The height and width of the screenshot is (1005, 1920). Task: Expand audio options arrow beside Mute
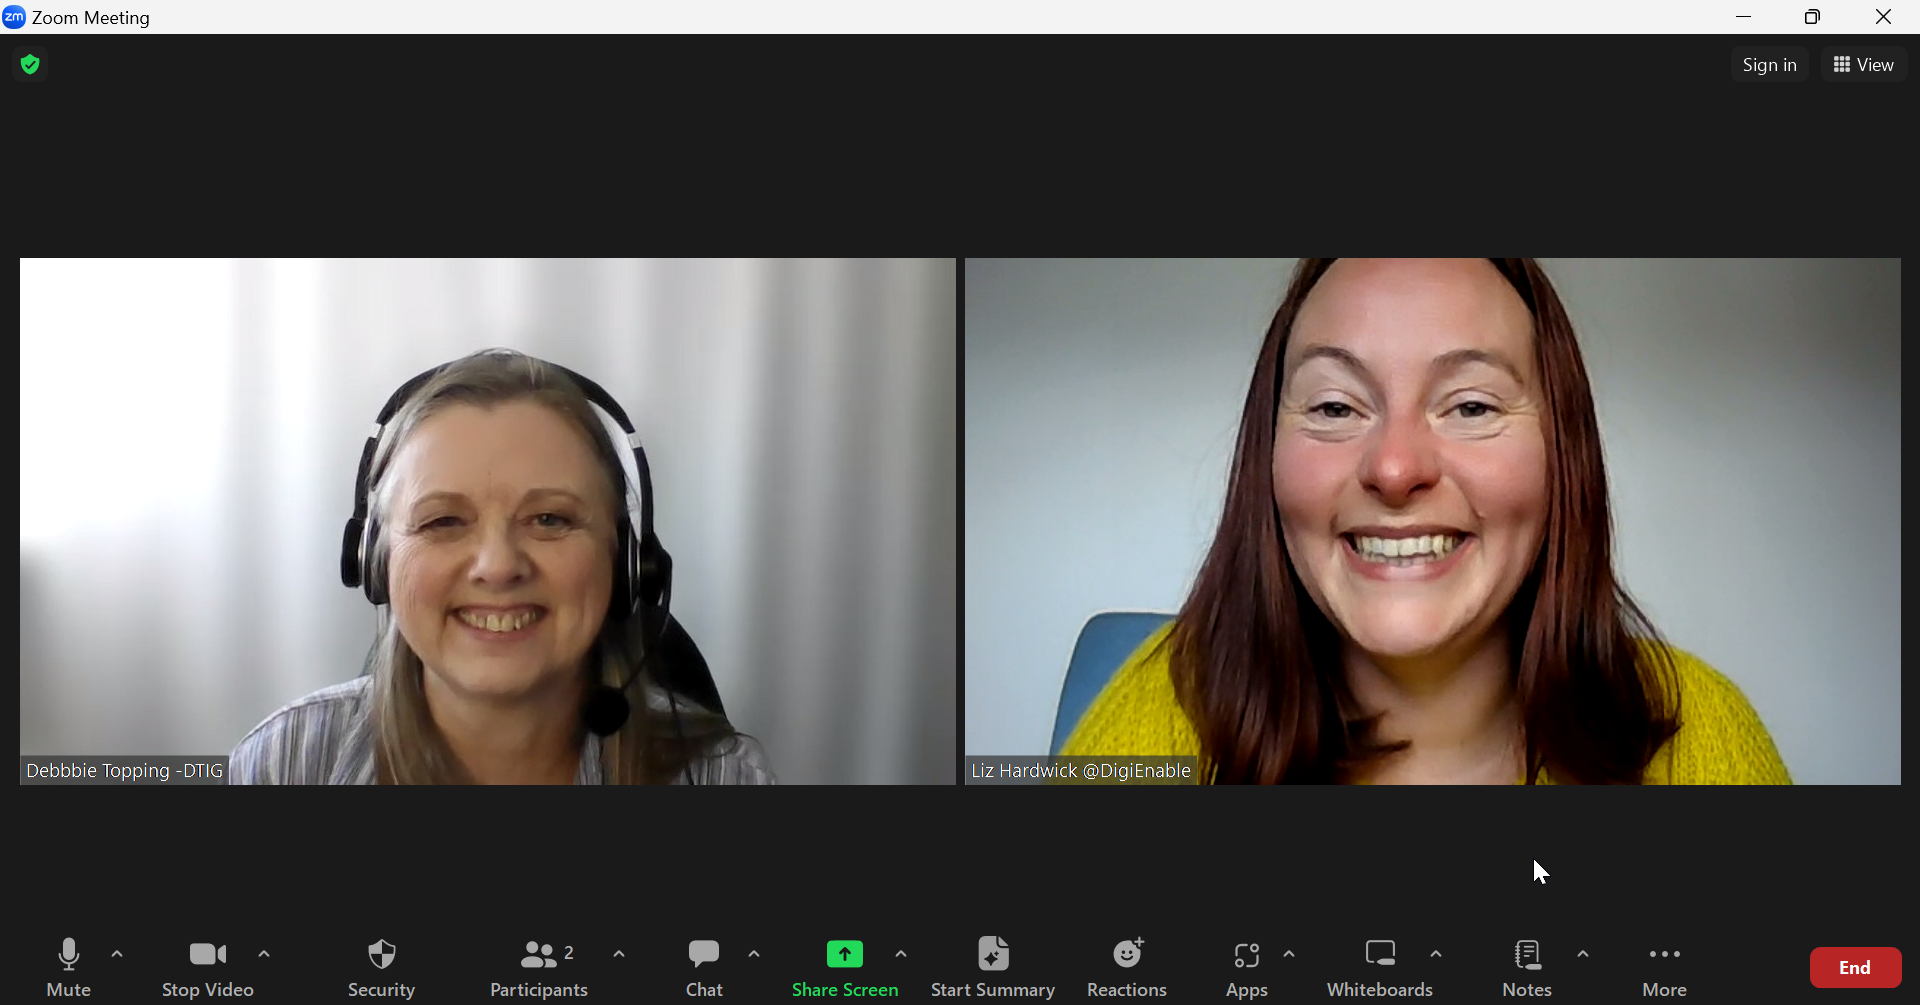[x=117, y=954]
